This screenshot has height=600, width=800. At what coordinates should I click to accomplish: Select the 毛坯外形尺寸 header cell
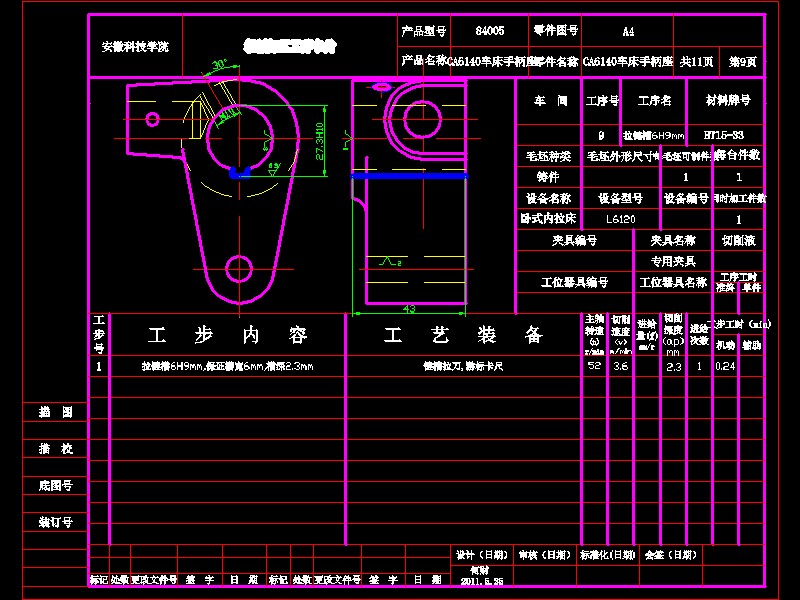pyautogui.click(x=622, y=156)
